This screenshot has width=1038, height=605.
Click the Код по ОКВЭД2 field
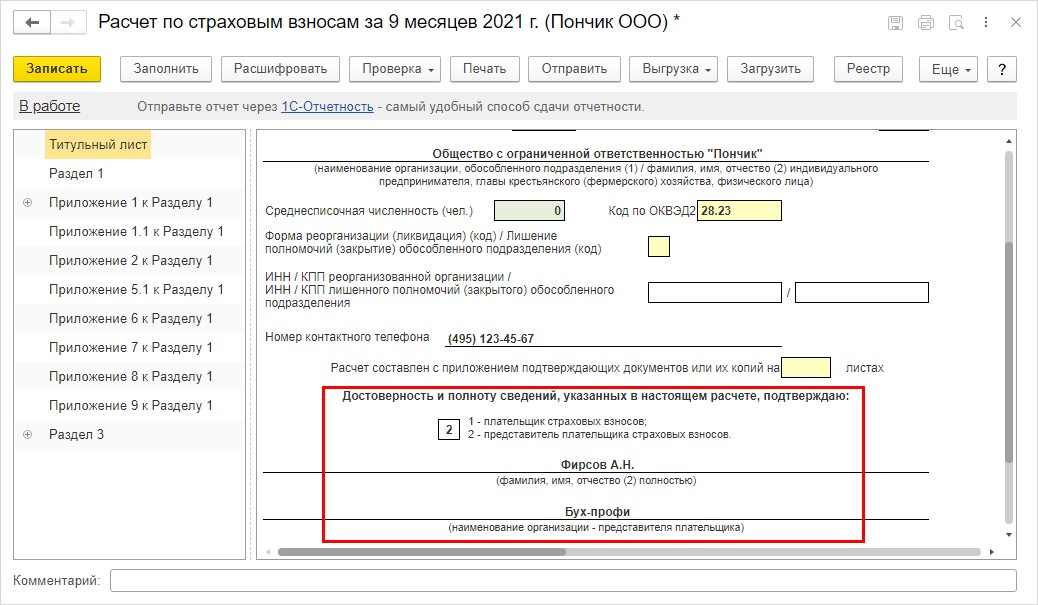coord(739,210)
